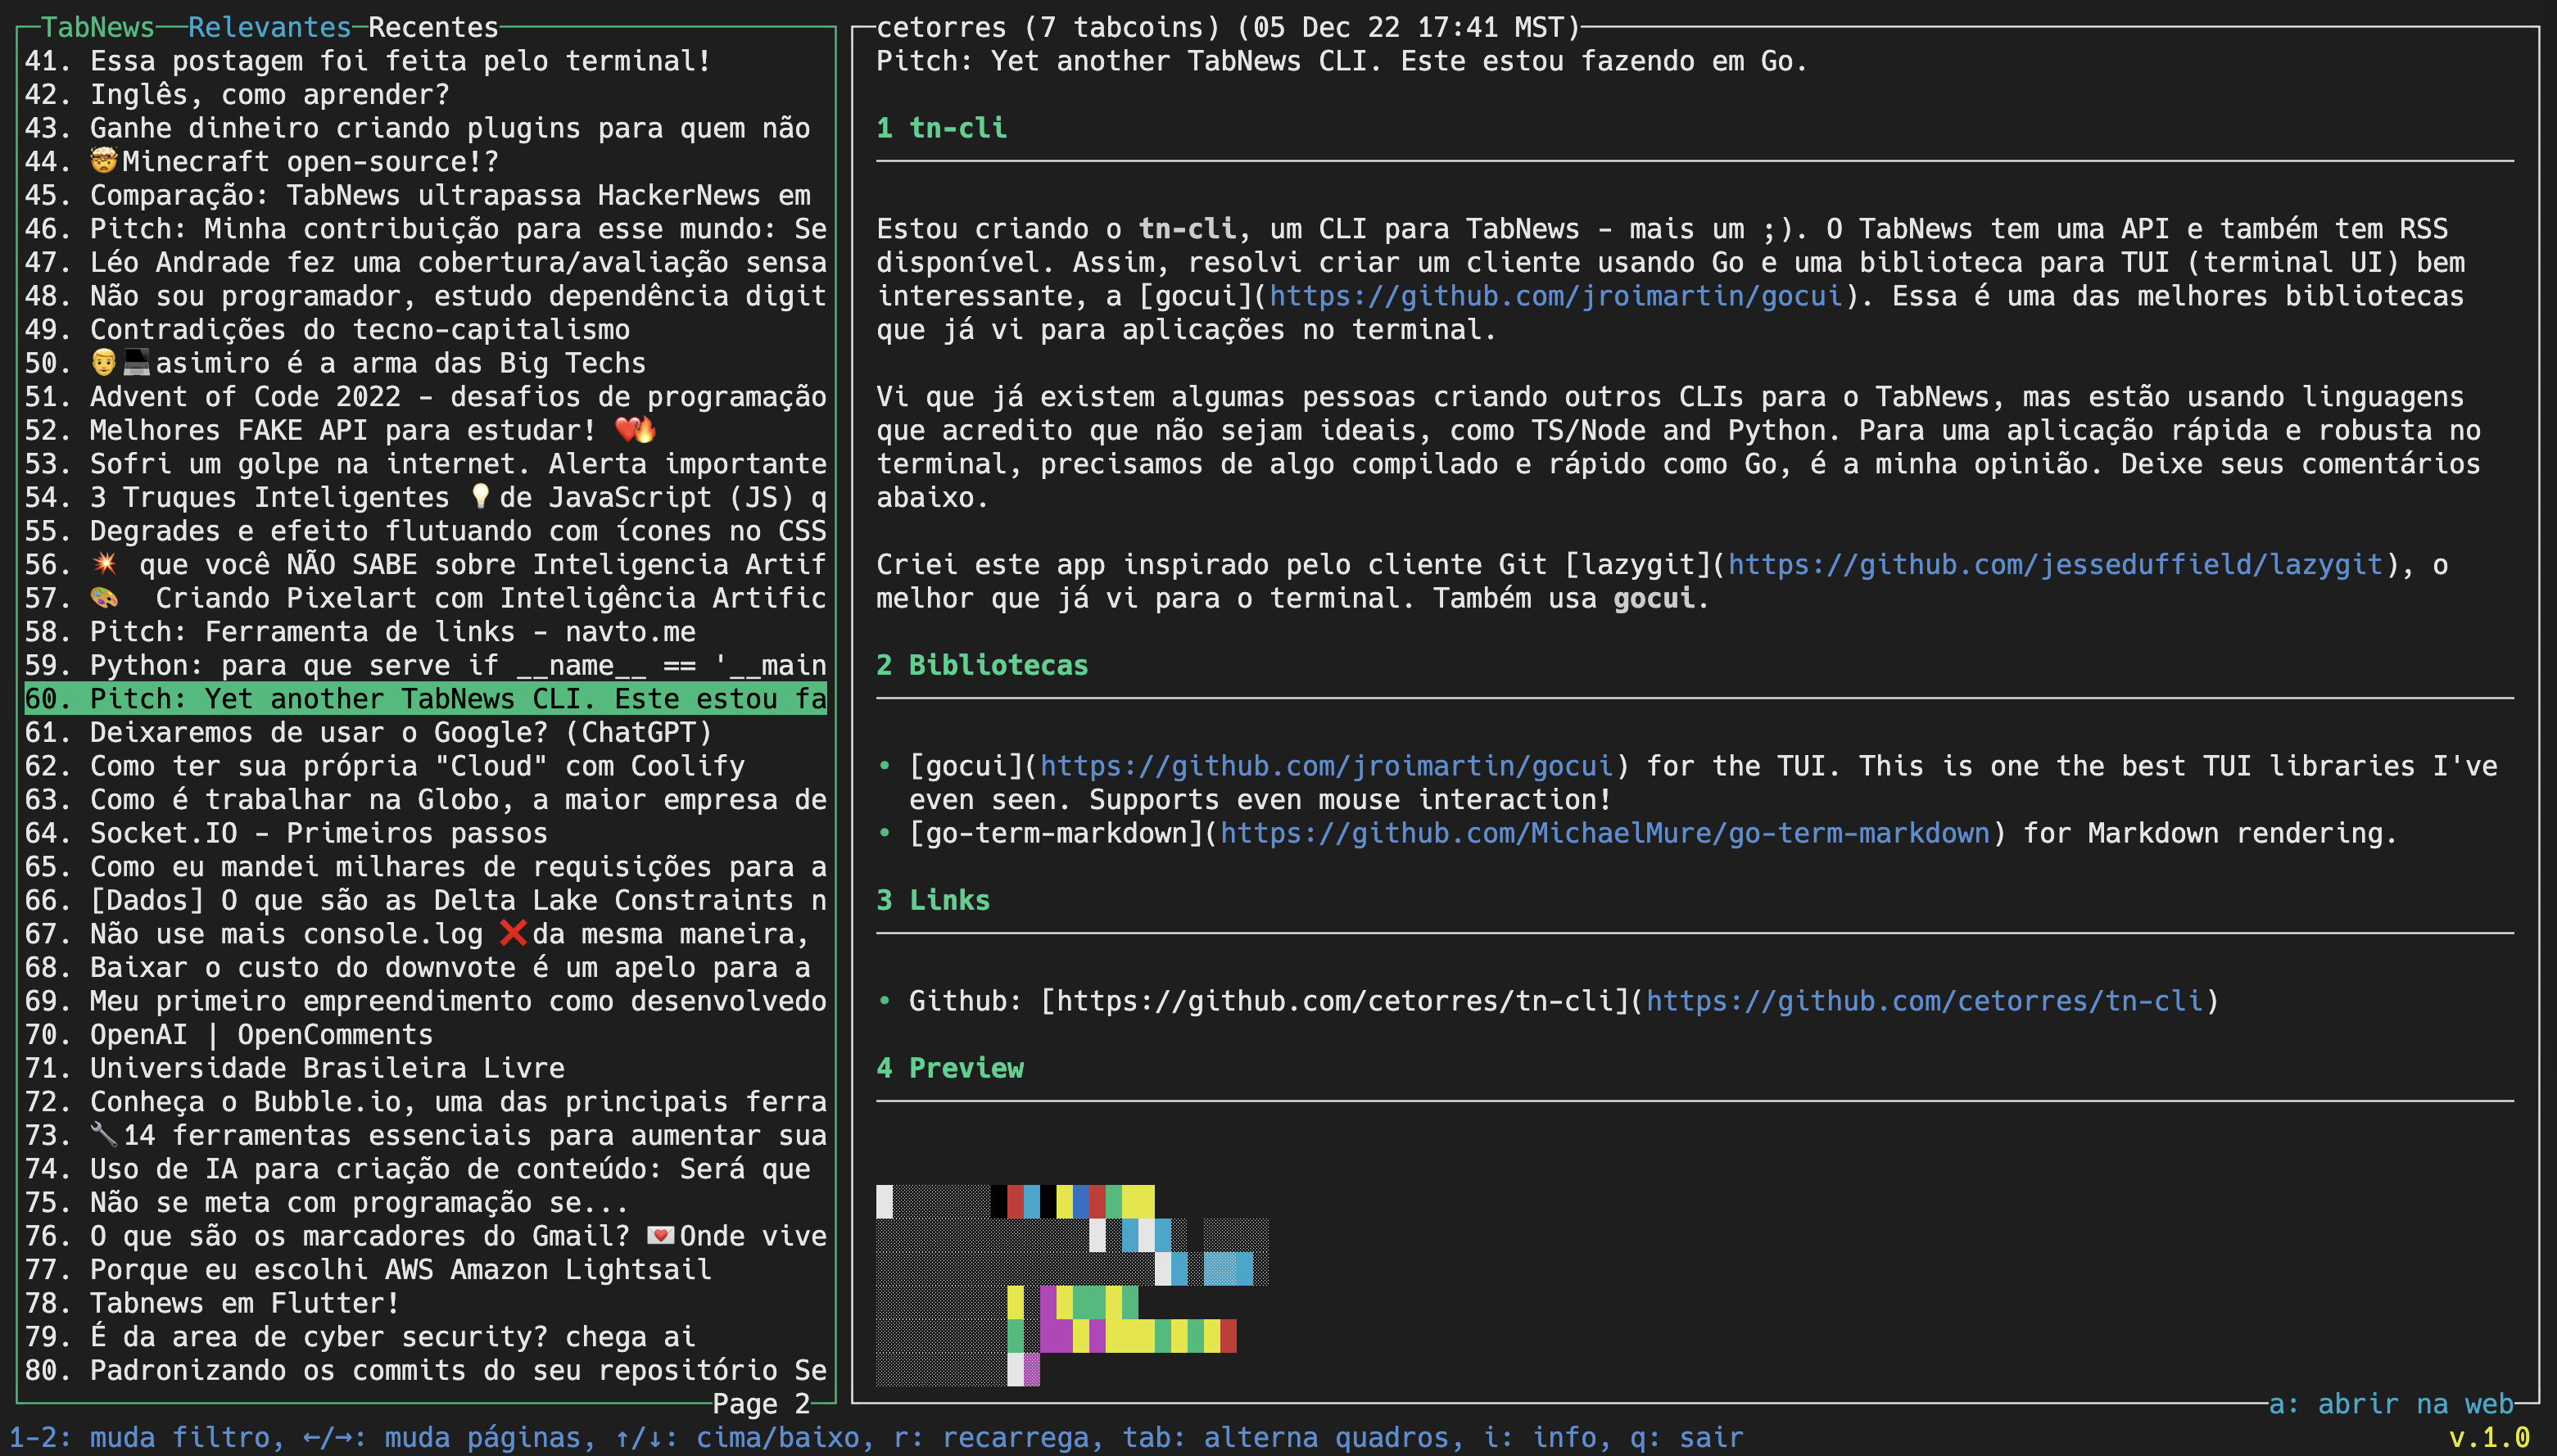Select post 74 'Uso de IA para criação de conteúdo'
Viewport: 2557px width, 1456px height.
(x=425, y=1169)
